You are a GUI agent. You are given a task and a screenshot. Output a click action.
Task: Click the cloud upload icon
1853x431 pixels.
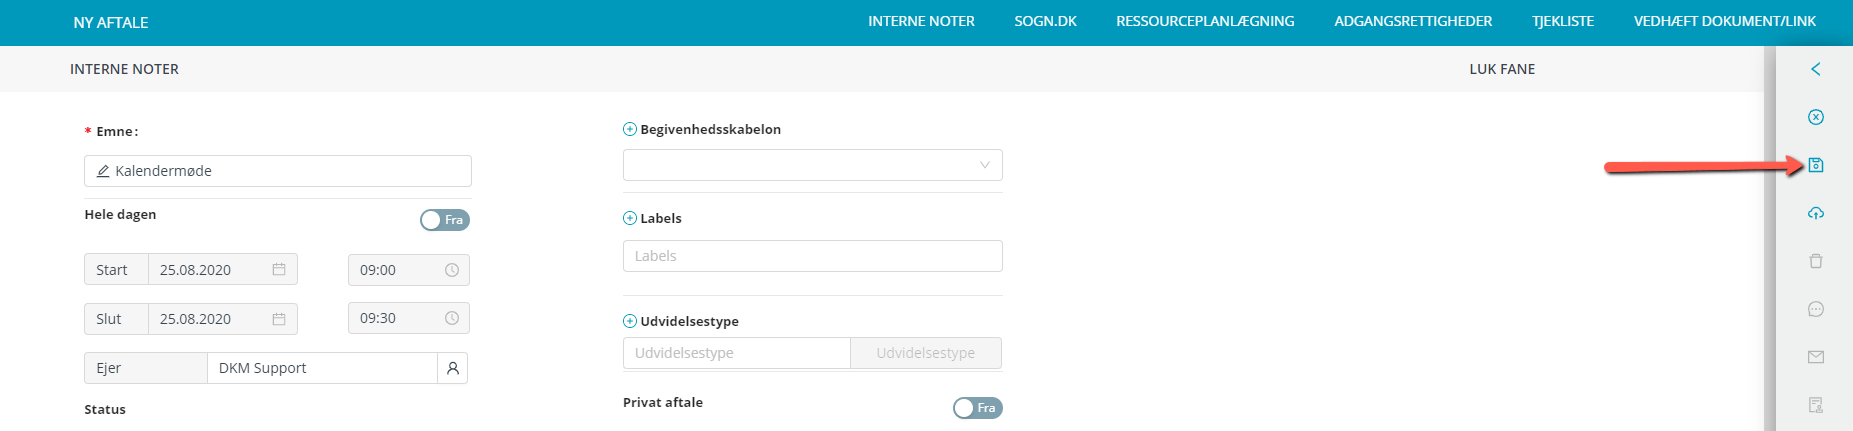point(1816,213)
